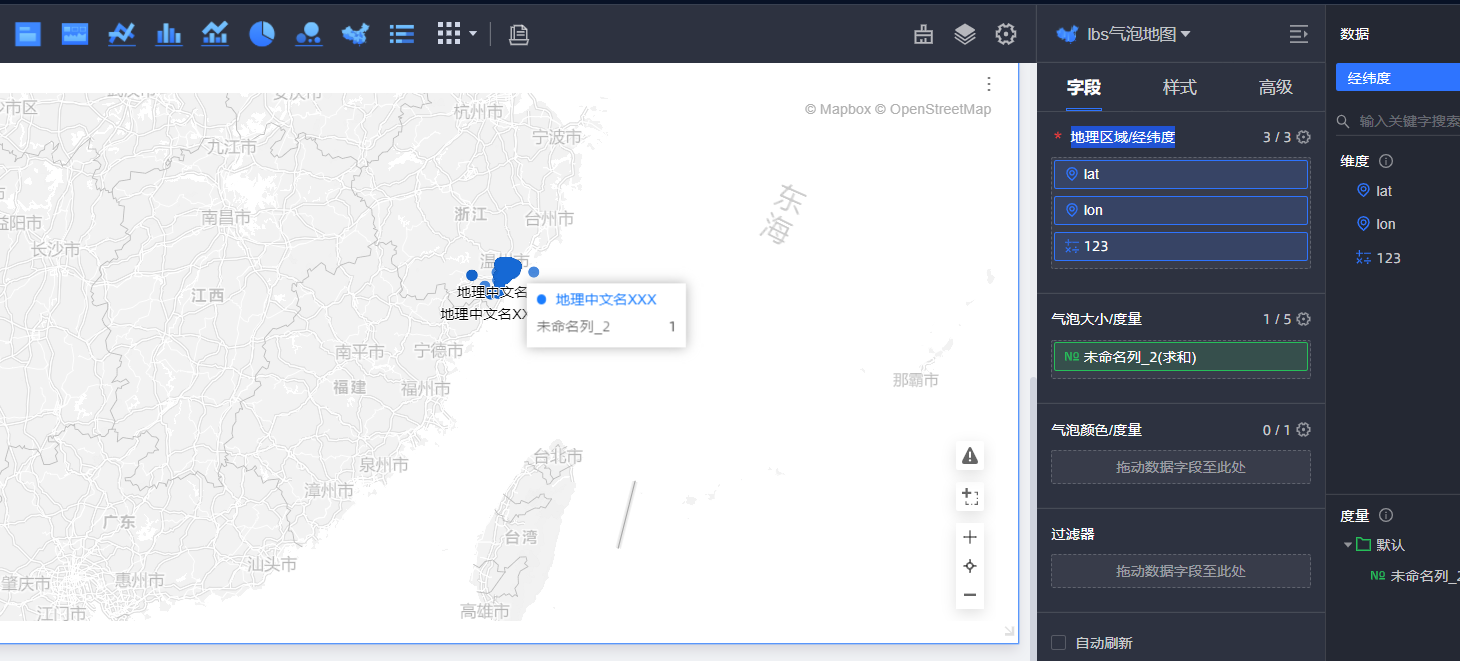Click the bubble scatter chart icon
This screenshot has width=1460, height=661.
(308, 34)
